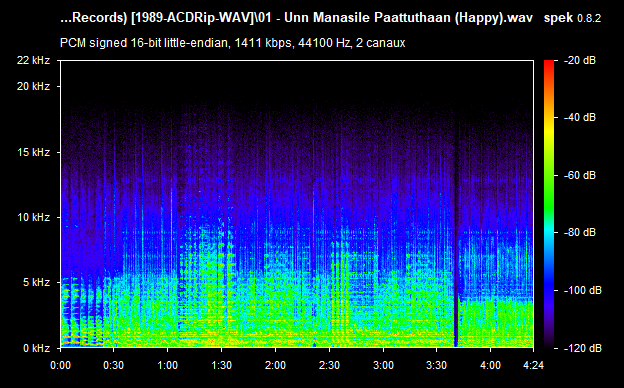Click the 4:24 end time label
This screenshot has width=624, height=388.
coord(533,365)
